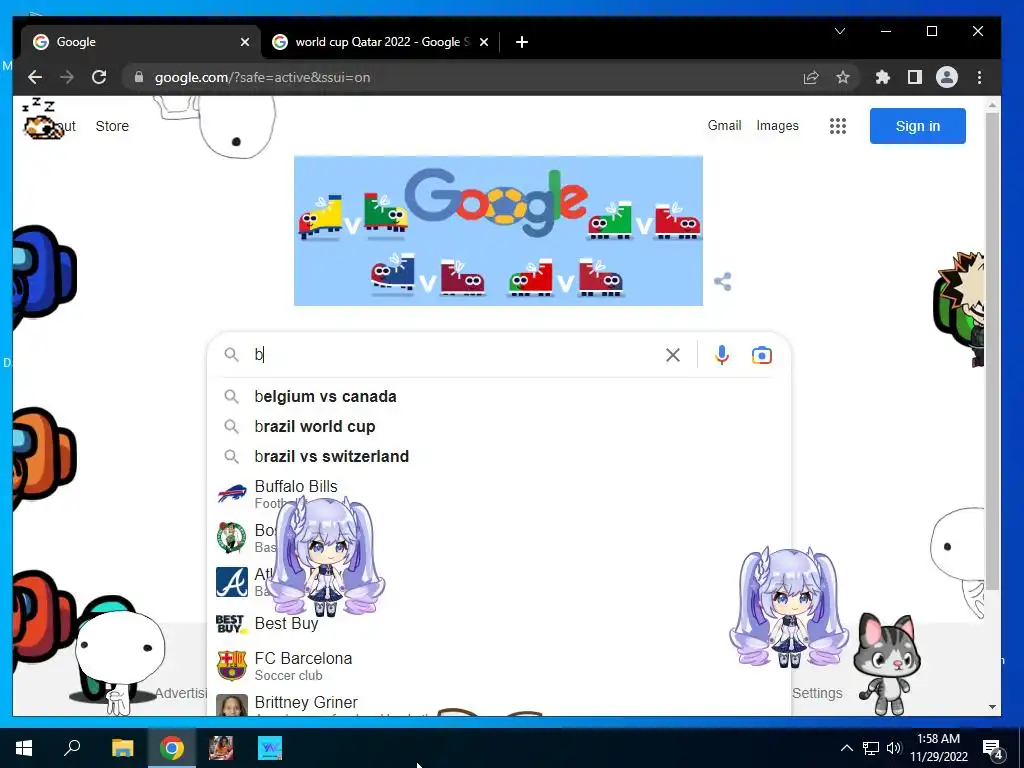This screenshot has height=768, width=1024.
Task: Open Chrome side panel icon
Action: click(x=914, y=77)
